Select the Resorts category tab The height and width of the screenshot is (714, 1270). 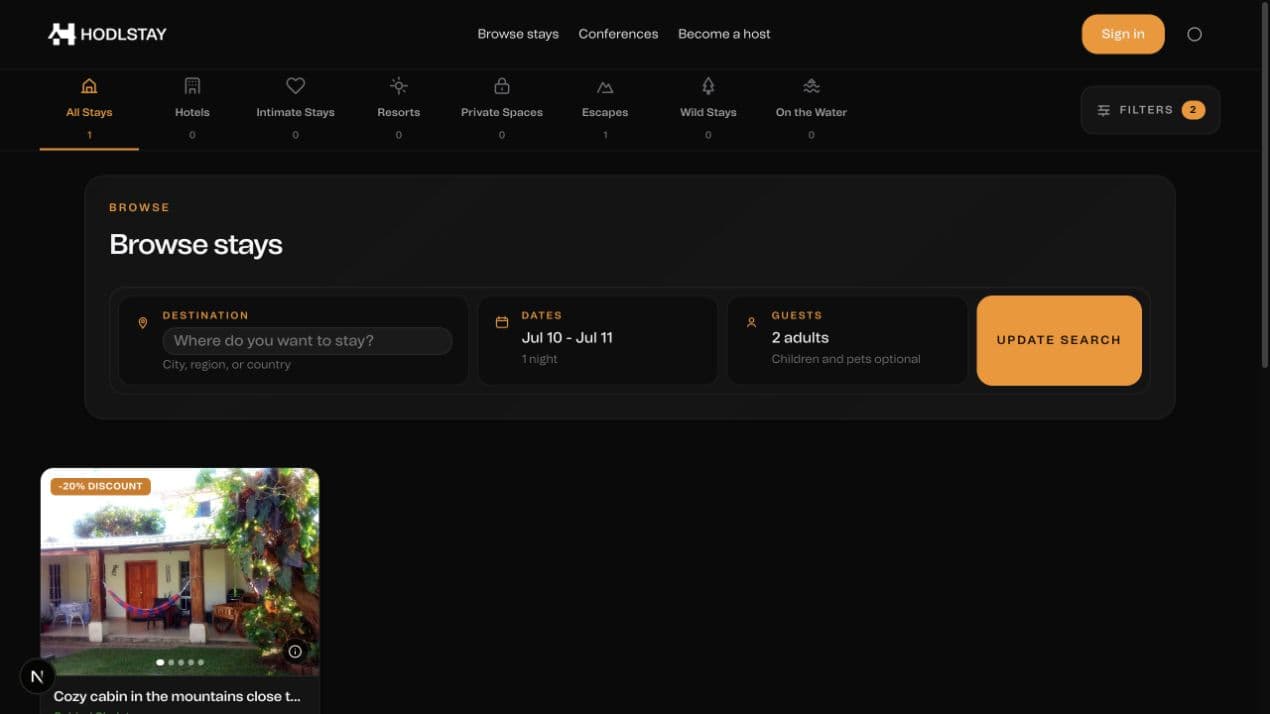click(398, 110)
